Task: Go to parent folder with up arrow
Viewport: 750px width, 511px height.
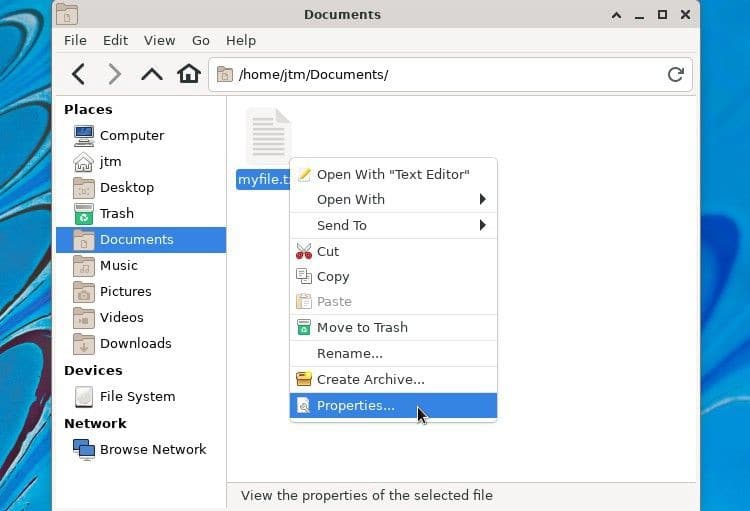Action: (x=152, y=75)
